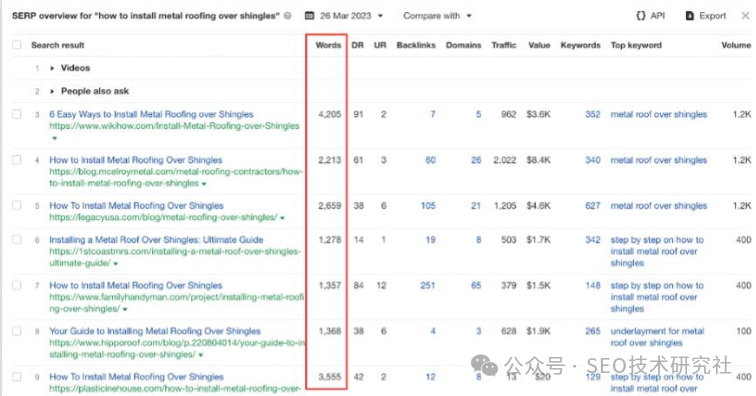The width and height of the screenshot is (756, 396).
Task: Click the API braces icon
Action: (640, 16)
